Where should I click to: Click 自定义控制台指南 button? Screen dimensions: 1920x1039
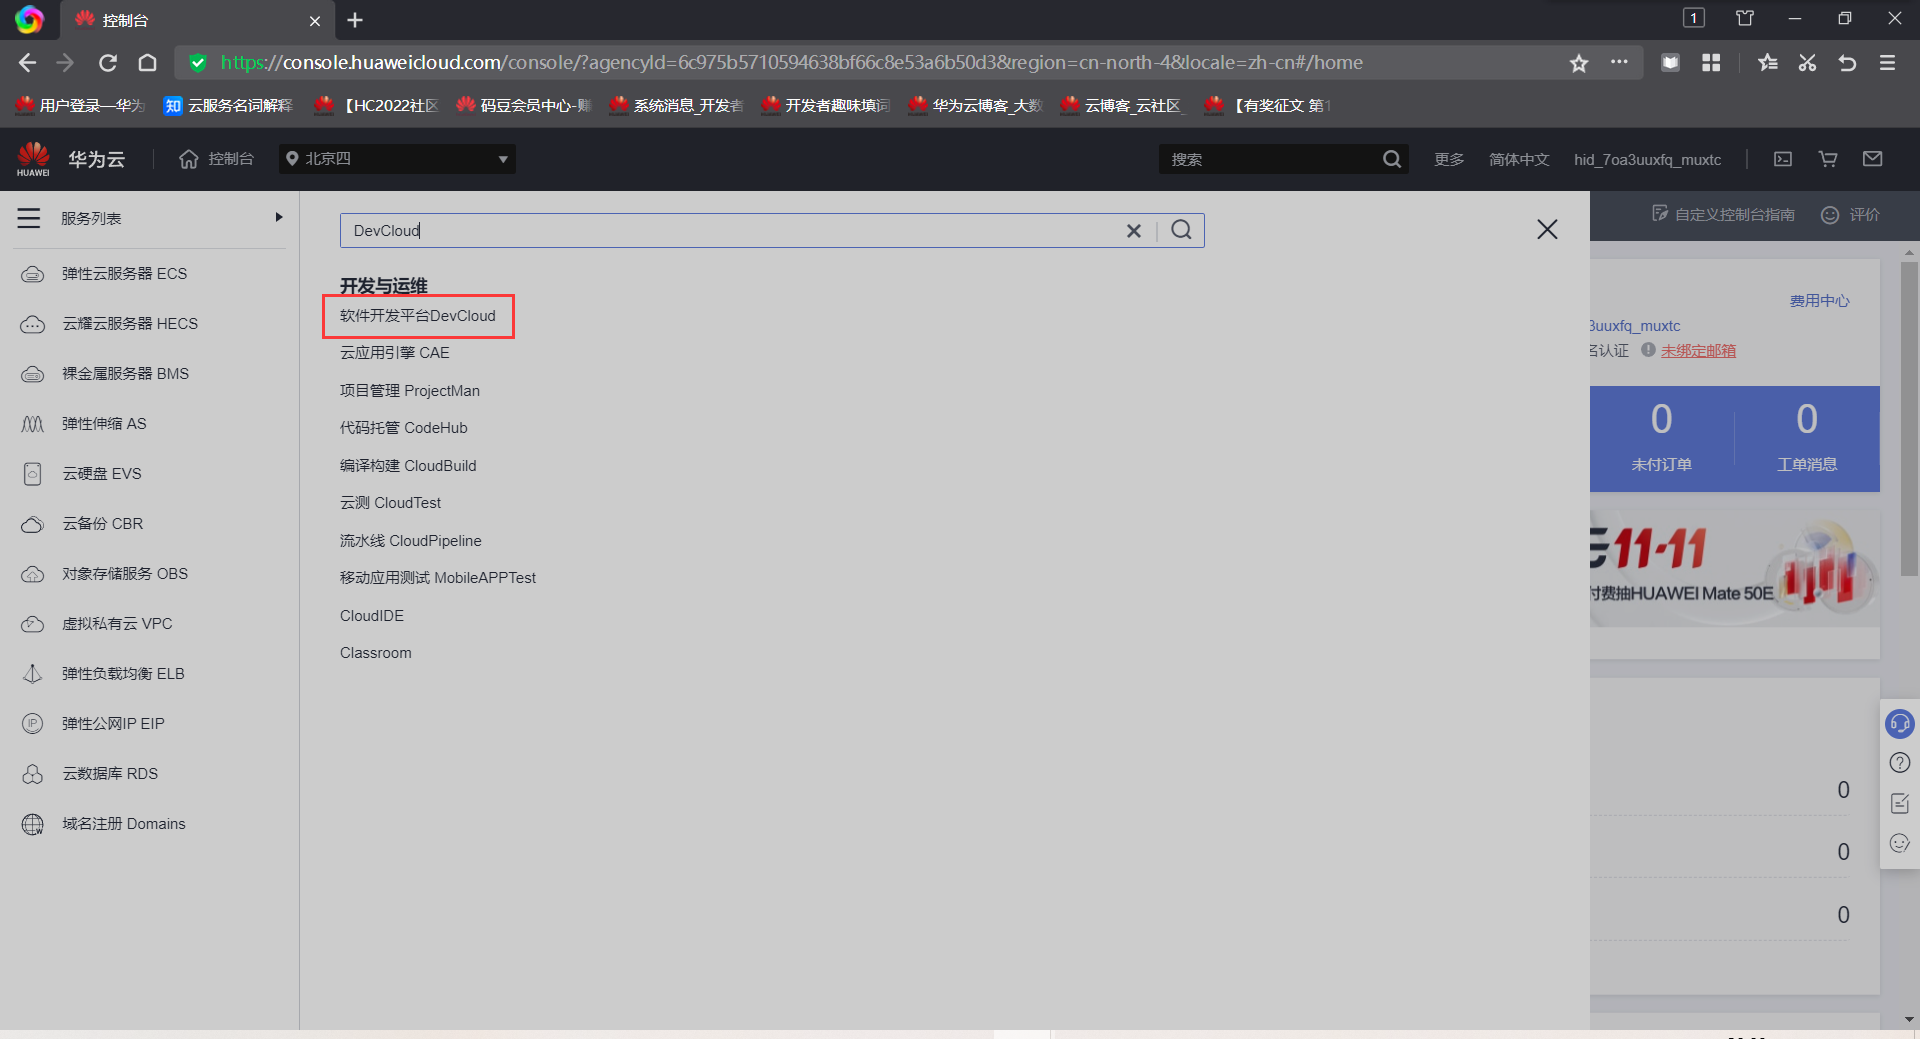coord(1723,214)
